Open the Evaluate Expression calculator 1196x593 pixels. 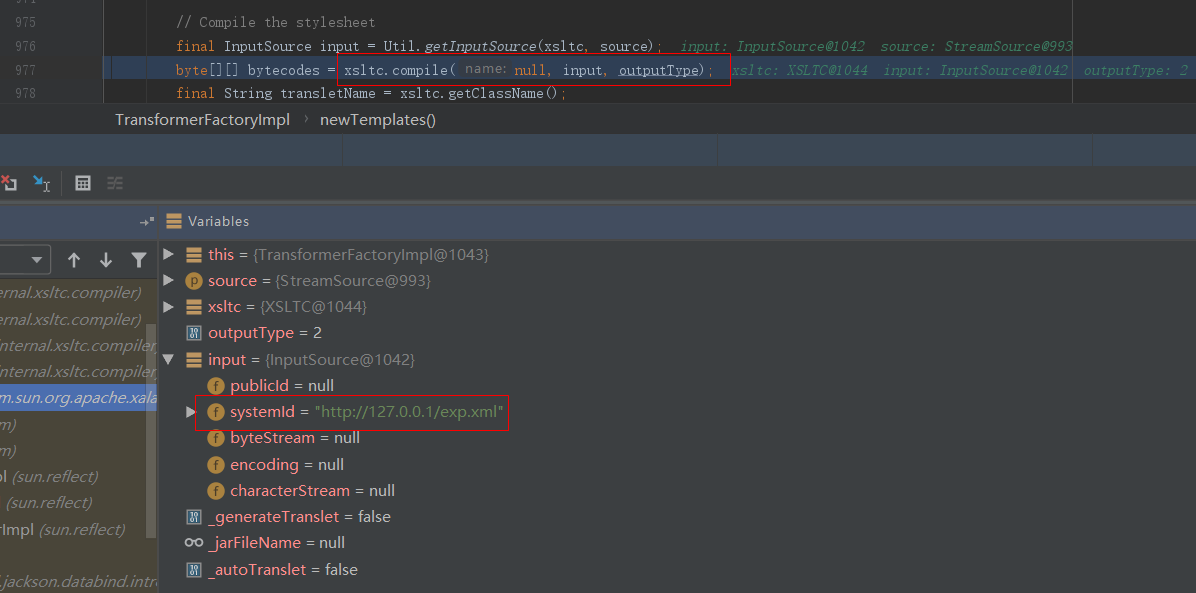[x=83, y=183]
